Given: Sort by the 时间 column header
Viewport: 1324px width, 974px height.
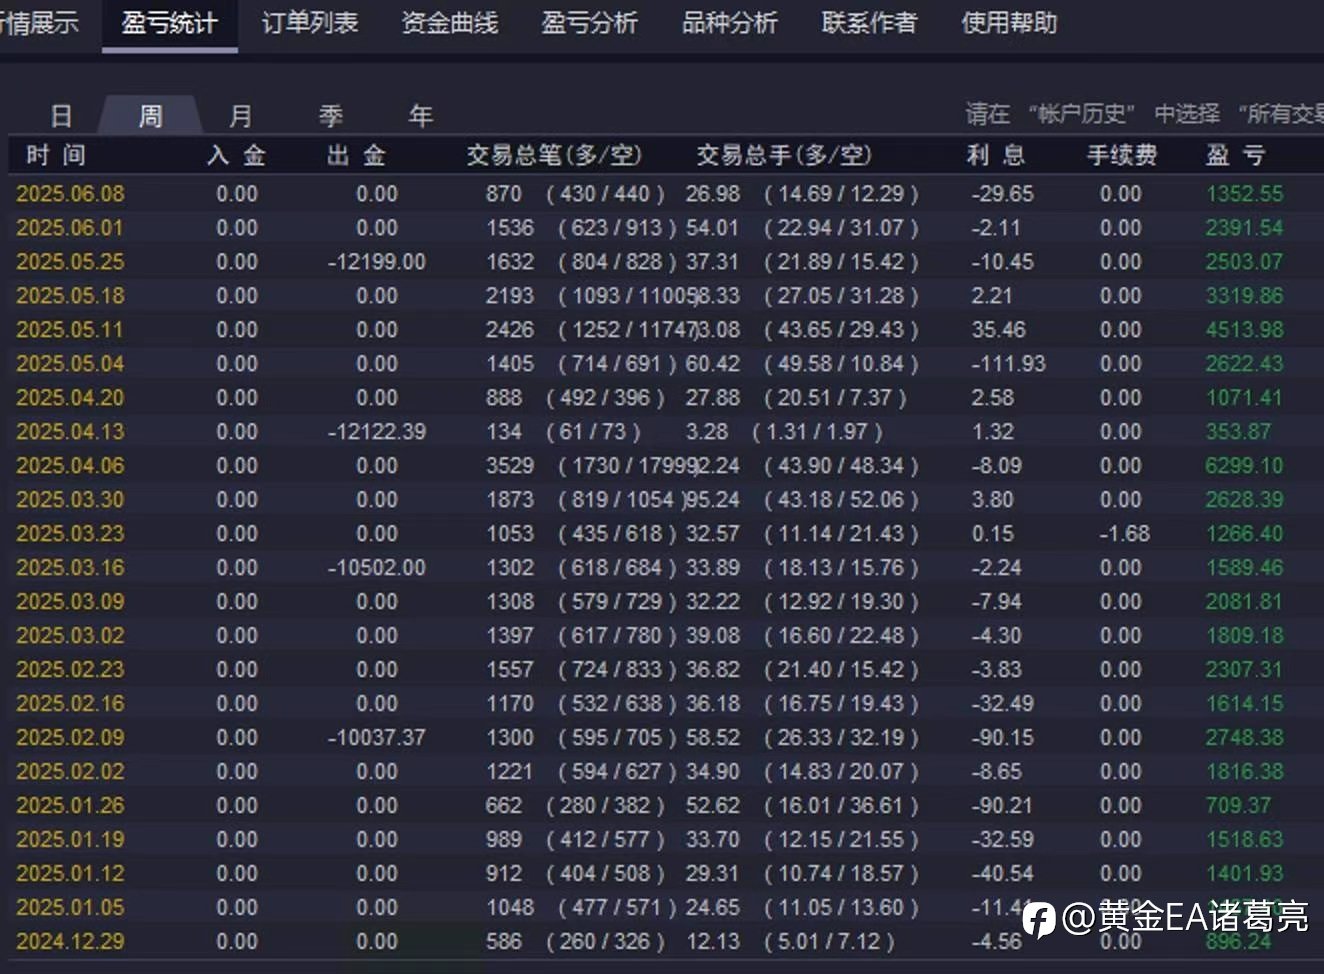Looking at the screenshot, I should click(56, 155).
